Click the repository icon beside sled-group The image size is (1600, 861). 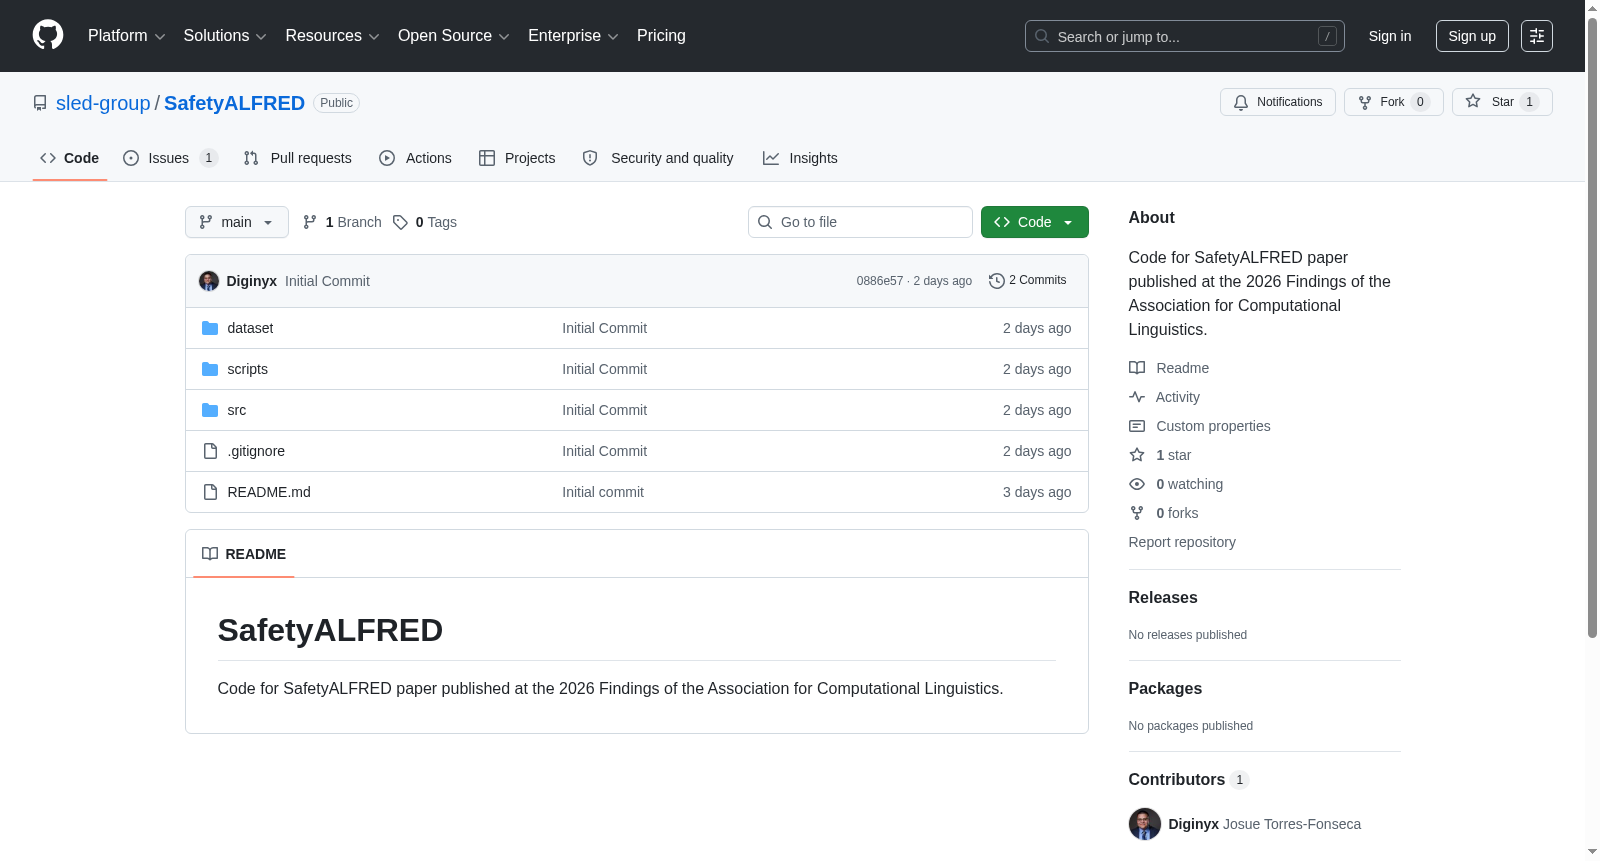coord(40,103)
